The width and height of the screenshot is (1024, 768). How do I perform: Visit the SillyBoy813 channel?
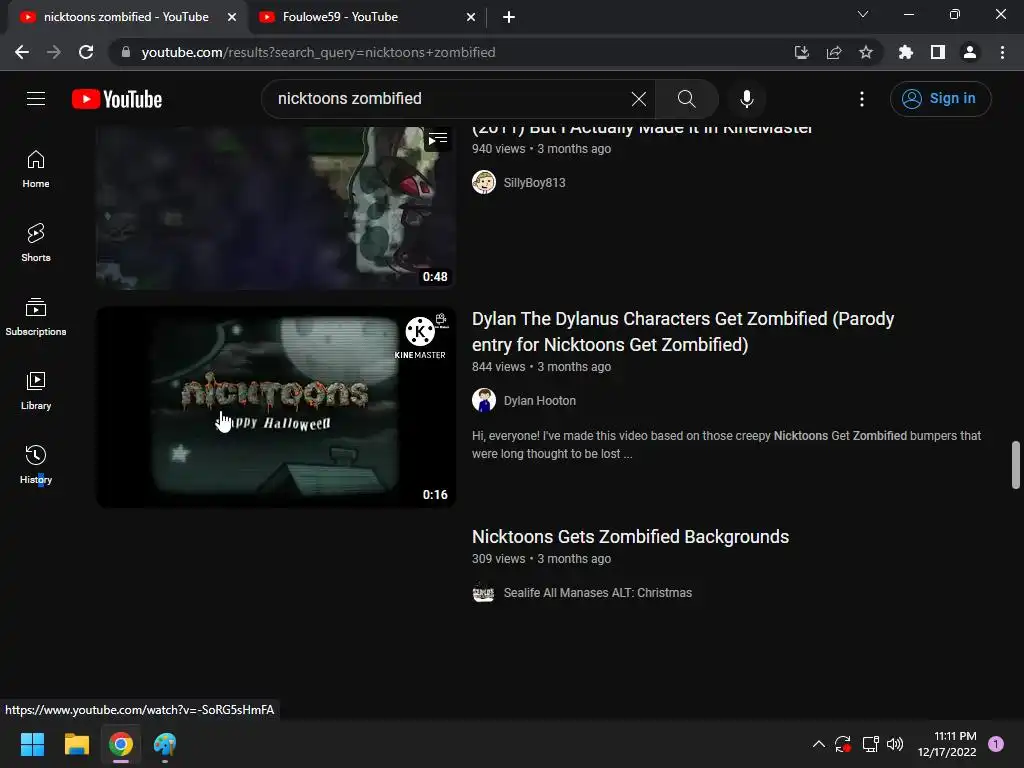point(534,183)
